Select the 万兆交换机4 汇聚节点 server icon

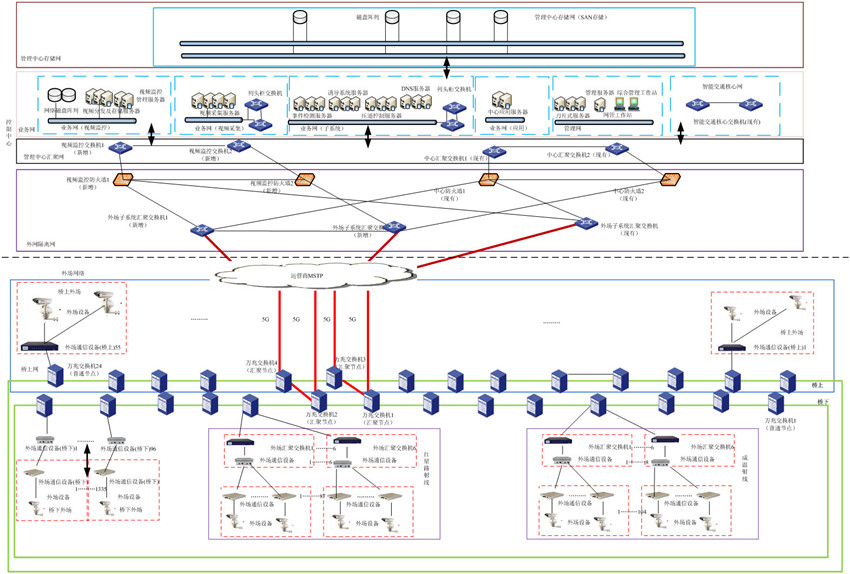coord(284,381)
